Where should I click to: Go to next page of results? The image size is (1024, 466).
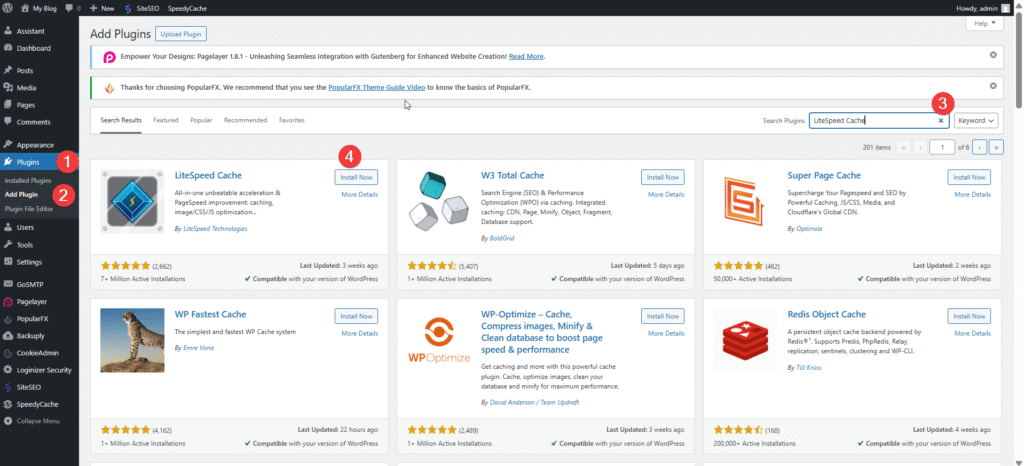(979, 148)
